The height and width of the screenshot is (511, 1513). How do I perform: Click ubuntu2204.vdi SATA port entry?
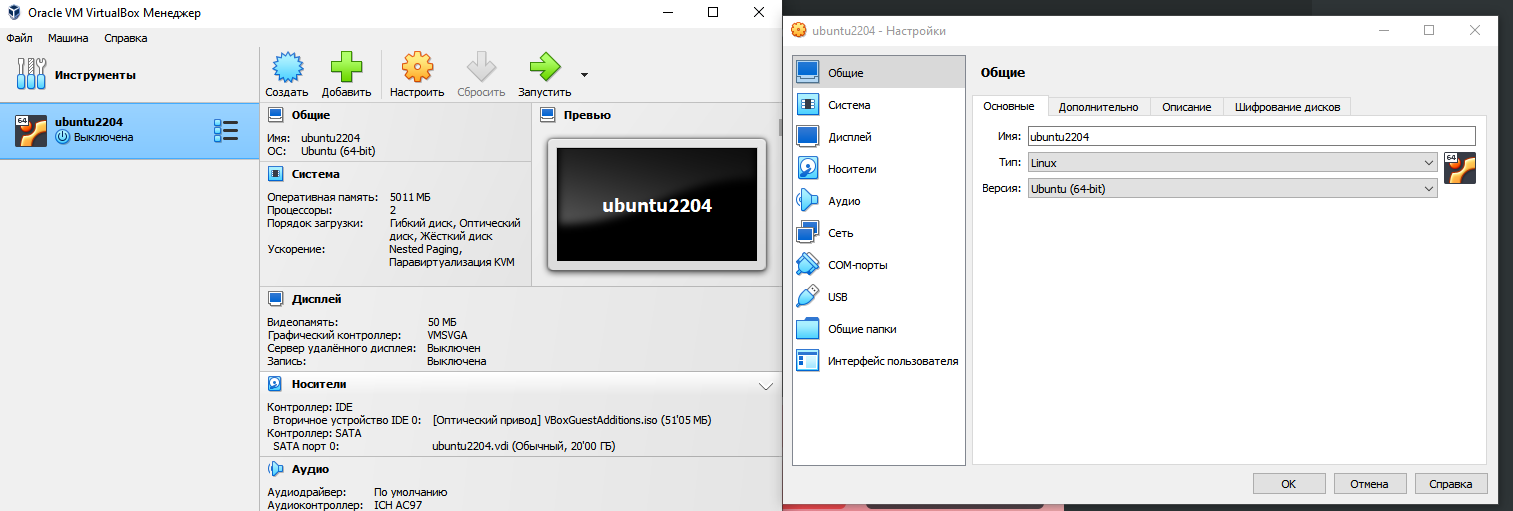point(524,446)
